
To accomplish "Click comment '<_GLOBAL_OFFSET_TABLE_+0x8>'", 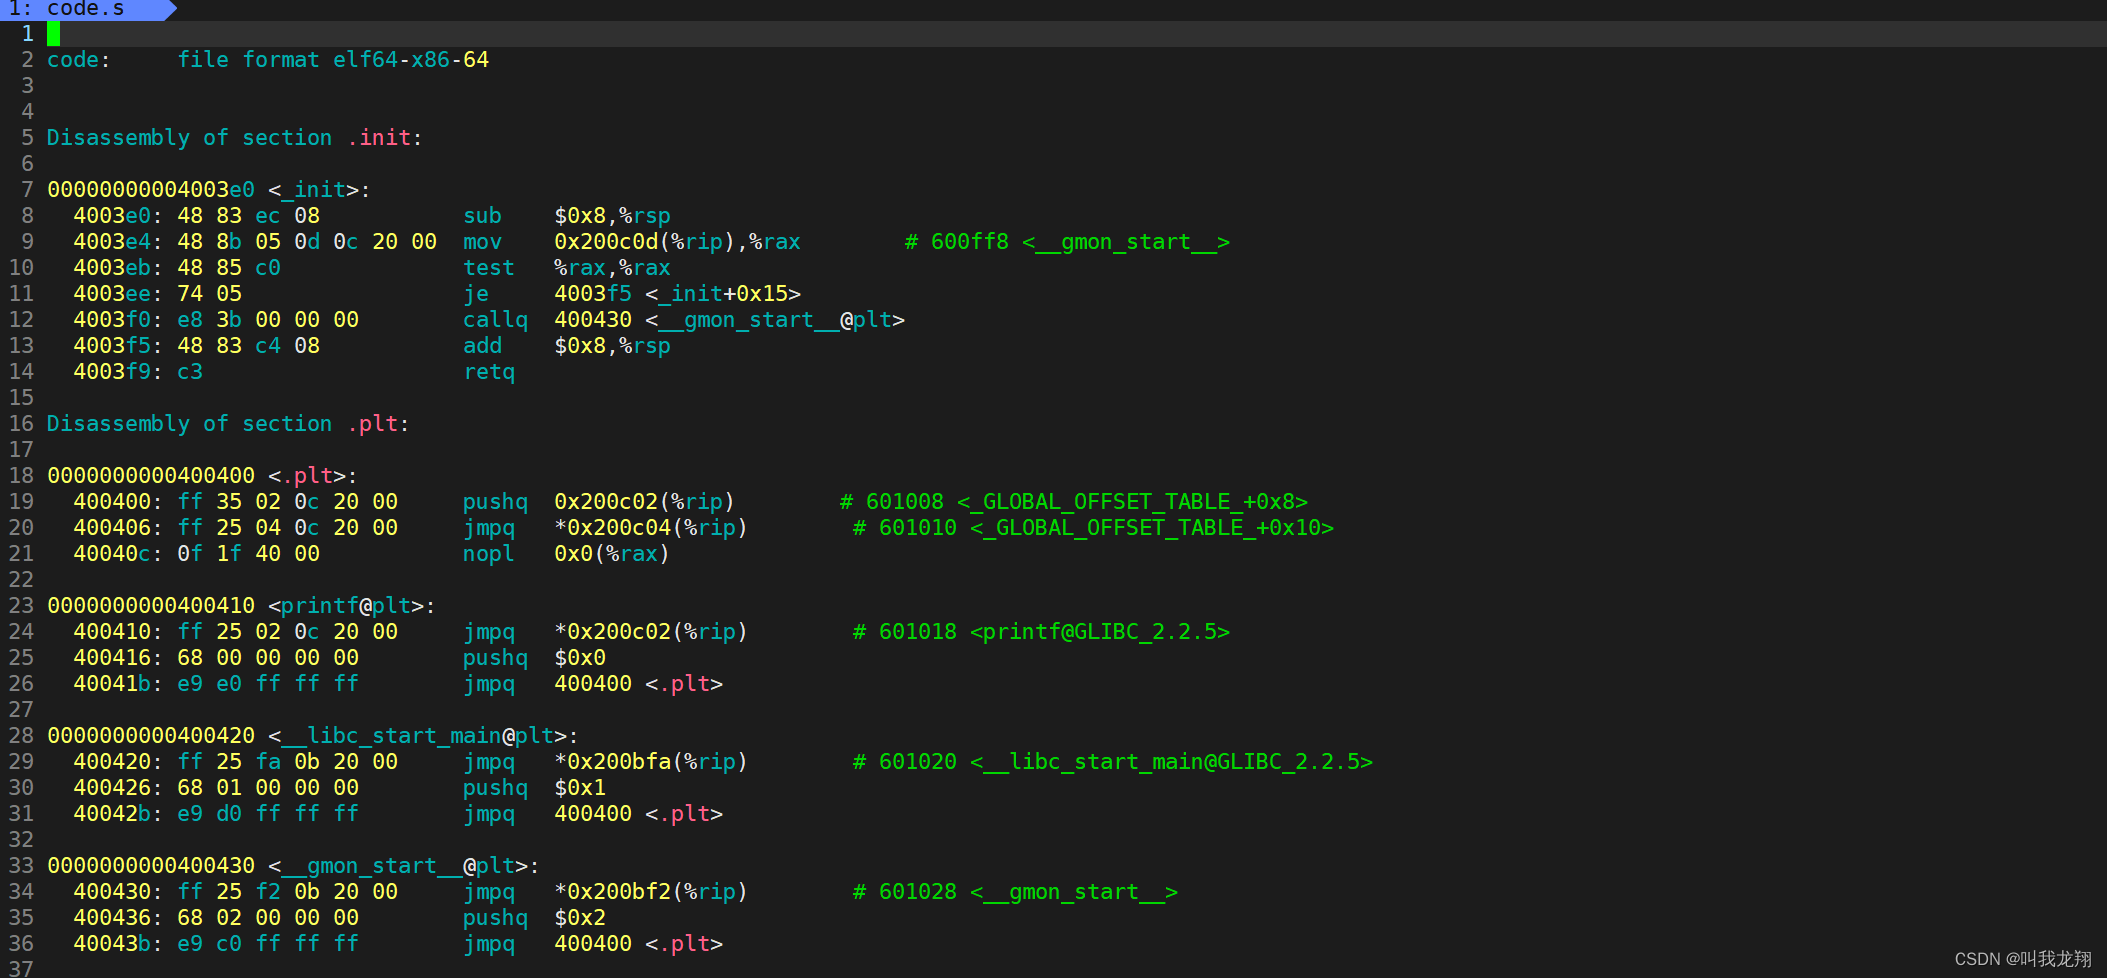I will pyautogui.click(x=1132, y=502).
